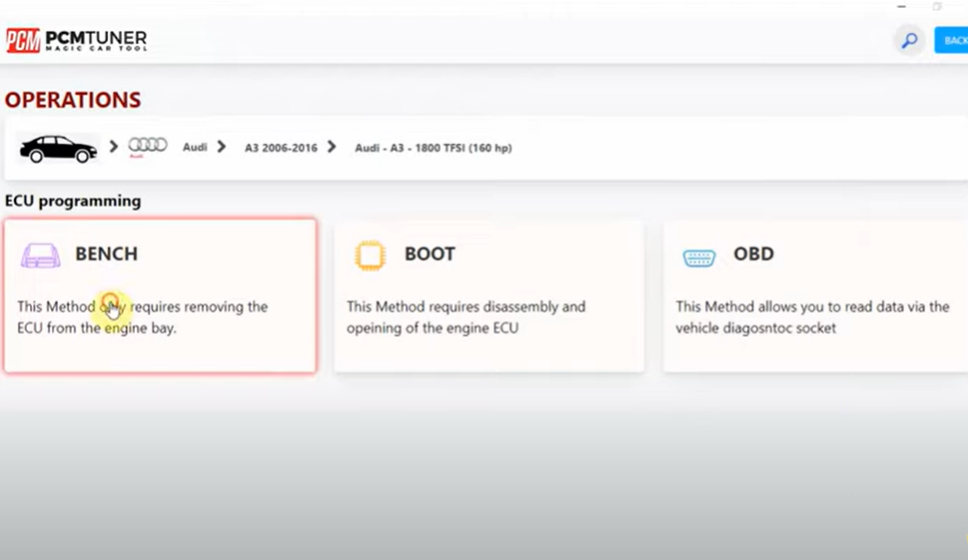Screen dimensions: 968x560
Task: Click the red PCM logo badge
Action: (x=23, y=40)
